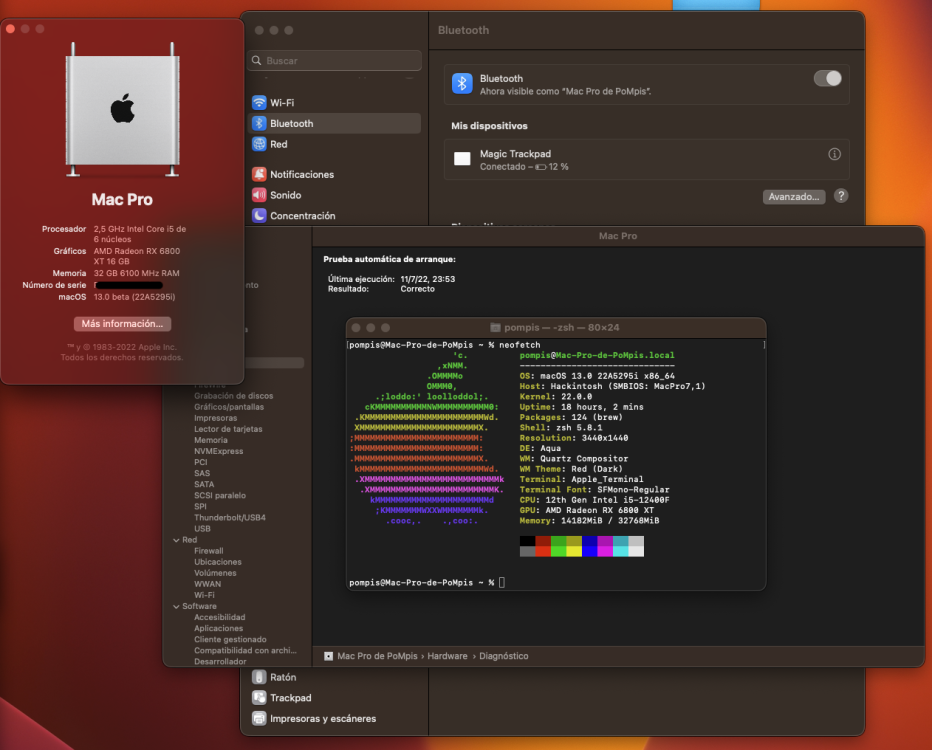Select SATA in hardware list
The image size is (932, 750).
[204, 484]
